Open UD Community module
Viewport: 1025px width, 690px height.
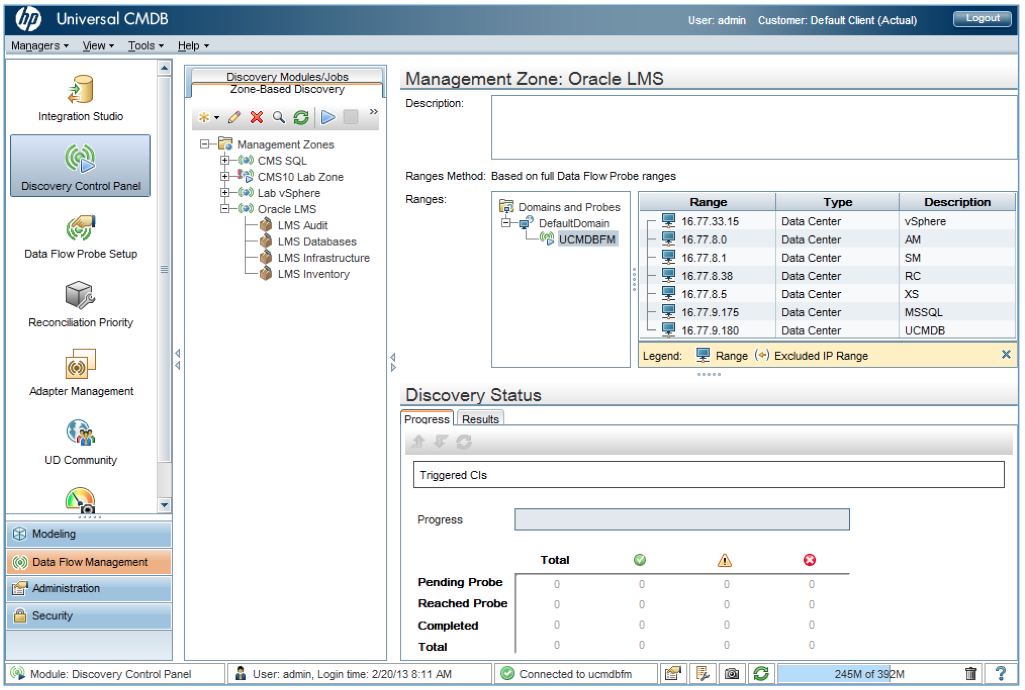80,442
